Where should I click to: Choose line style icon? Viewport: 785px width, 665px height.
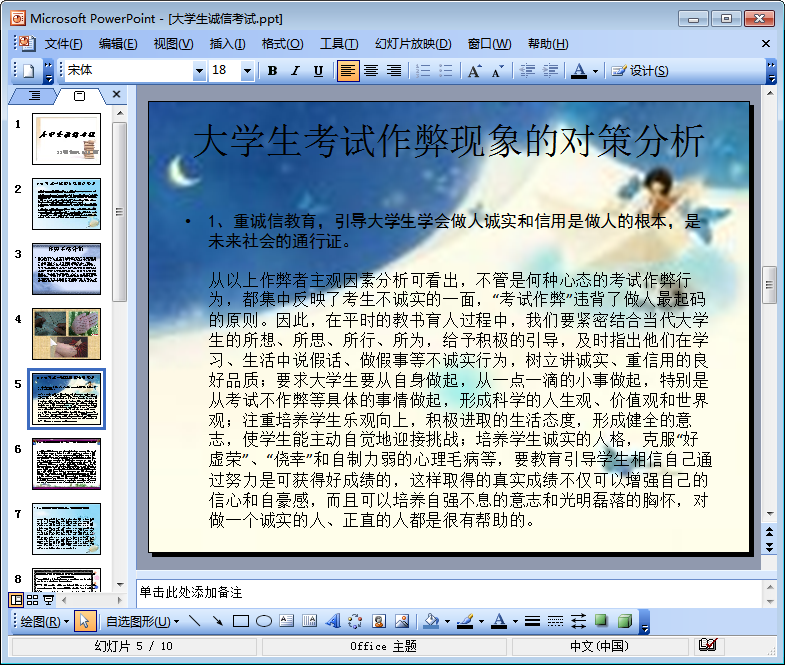click(532, 621)
